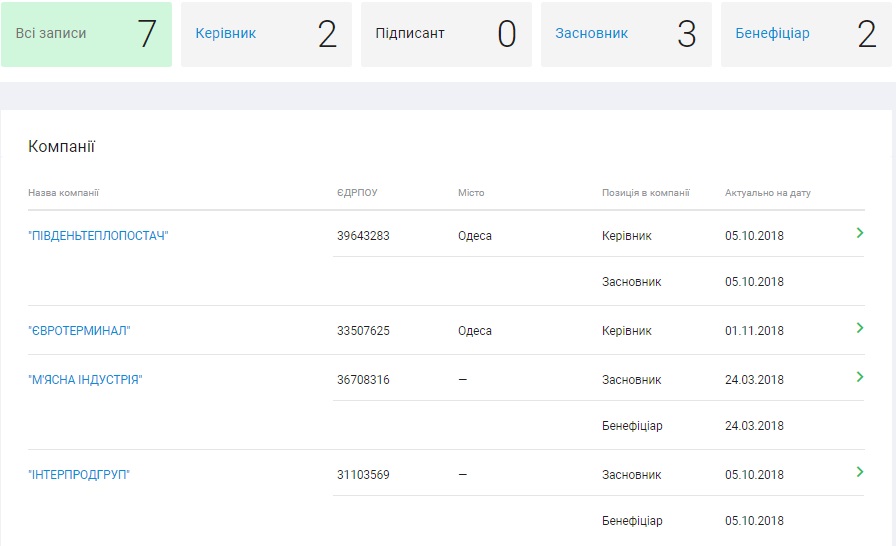Click the ЄДРПОУ column header
The height and width of the screenshot is (546, 896).
pos(357,193)
